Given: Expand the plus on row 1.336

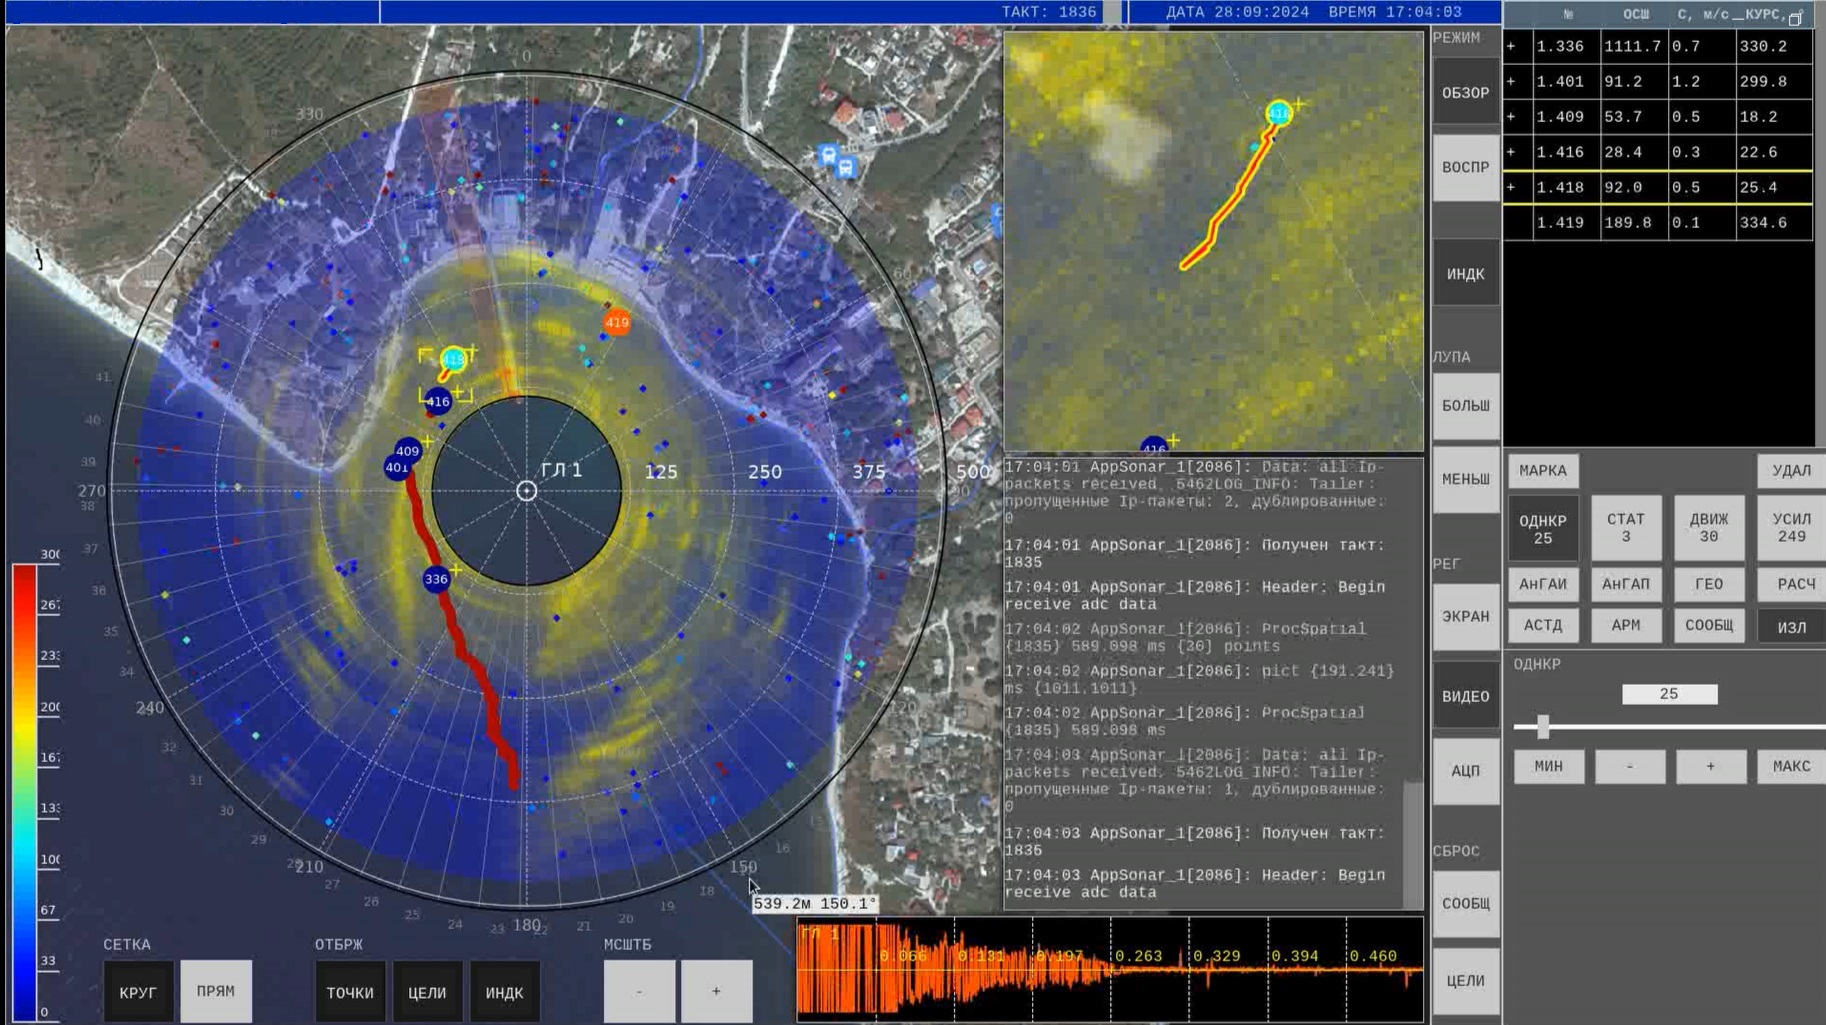Looking at the screenshot, I should 1511,47.
